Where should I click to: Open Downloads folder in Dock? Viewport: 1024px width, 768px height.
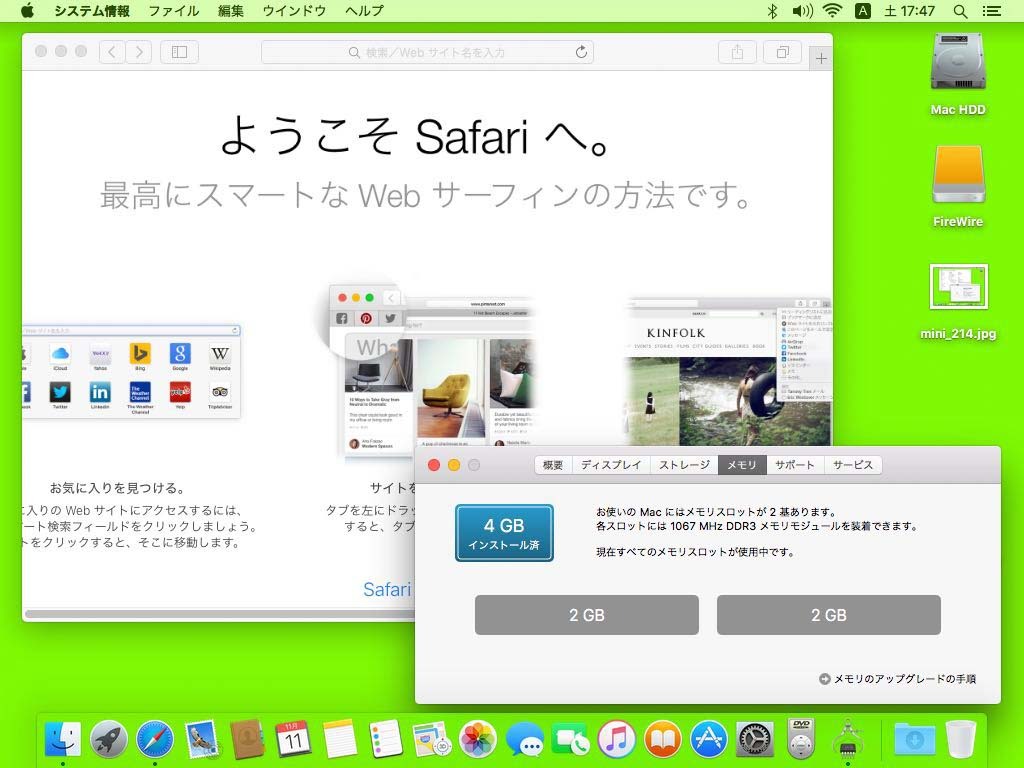[x=914, y=739]
